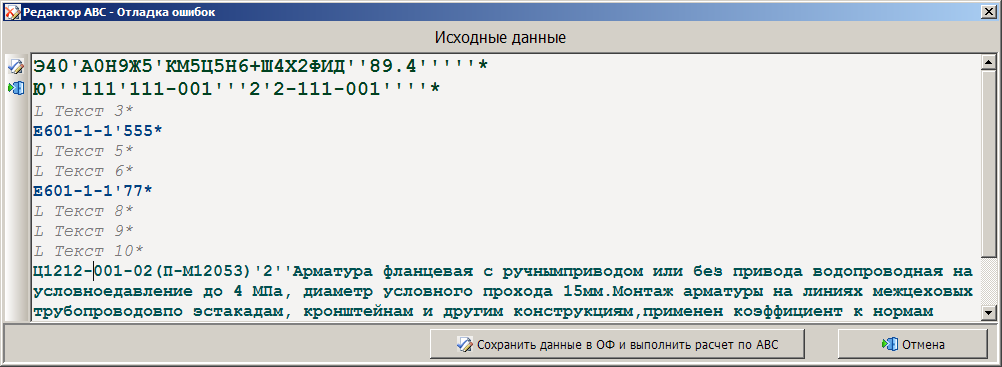Select the L Текст 6* line
Image resolution: width=1002 pixels, height=367 pixels.
[83, 171]
